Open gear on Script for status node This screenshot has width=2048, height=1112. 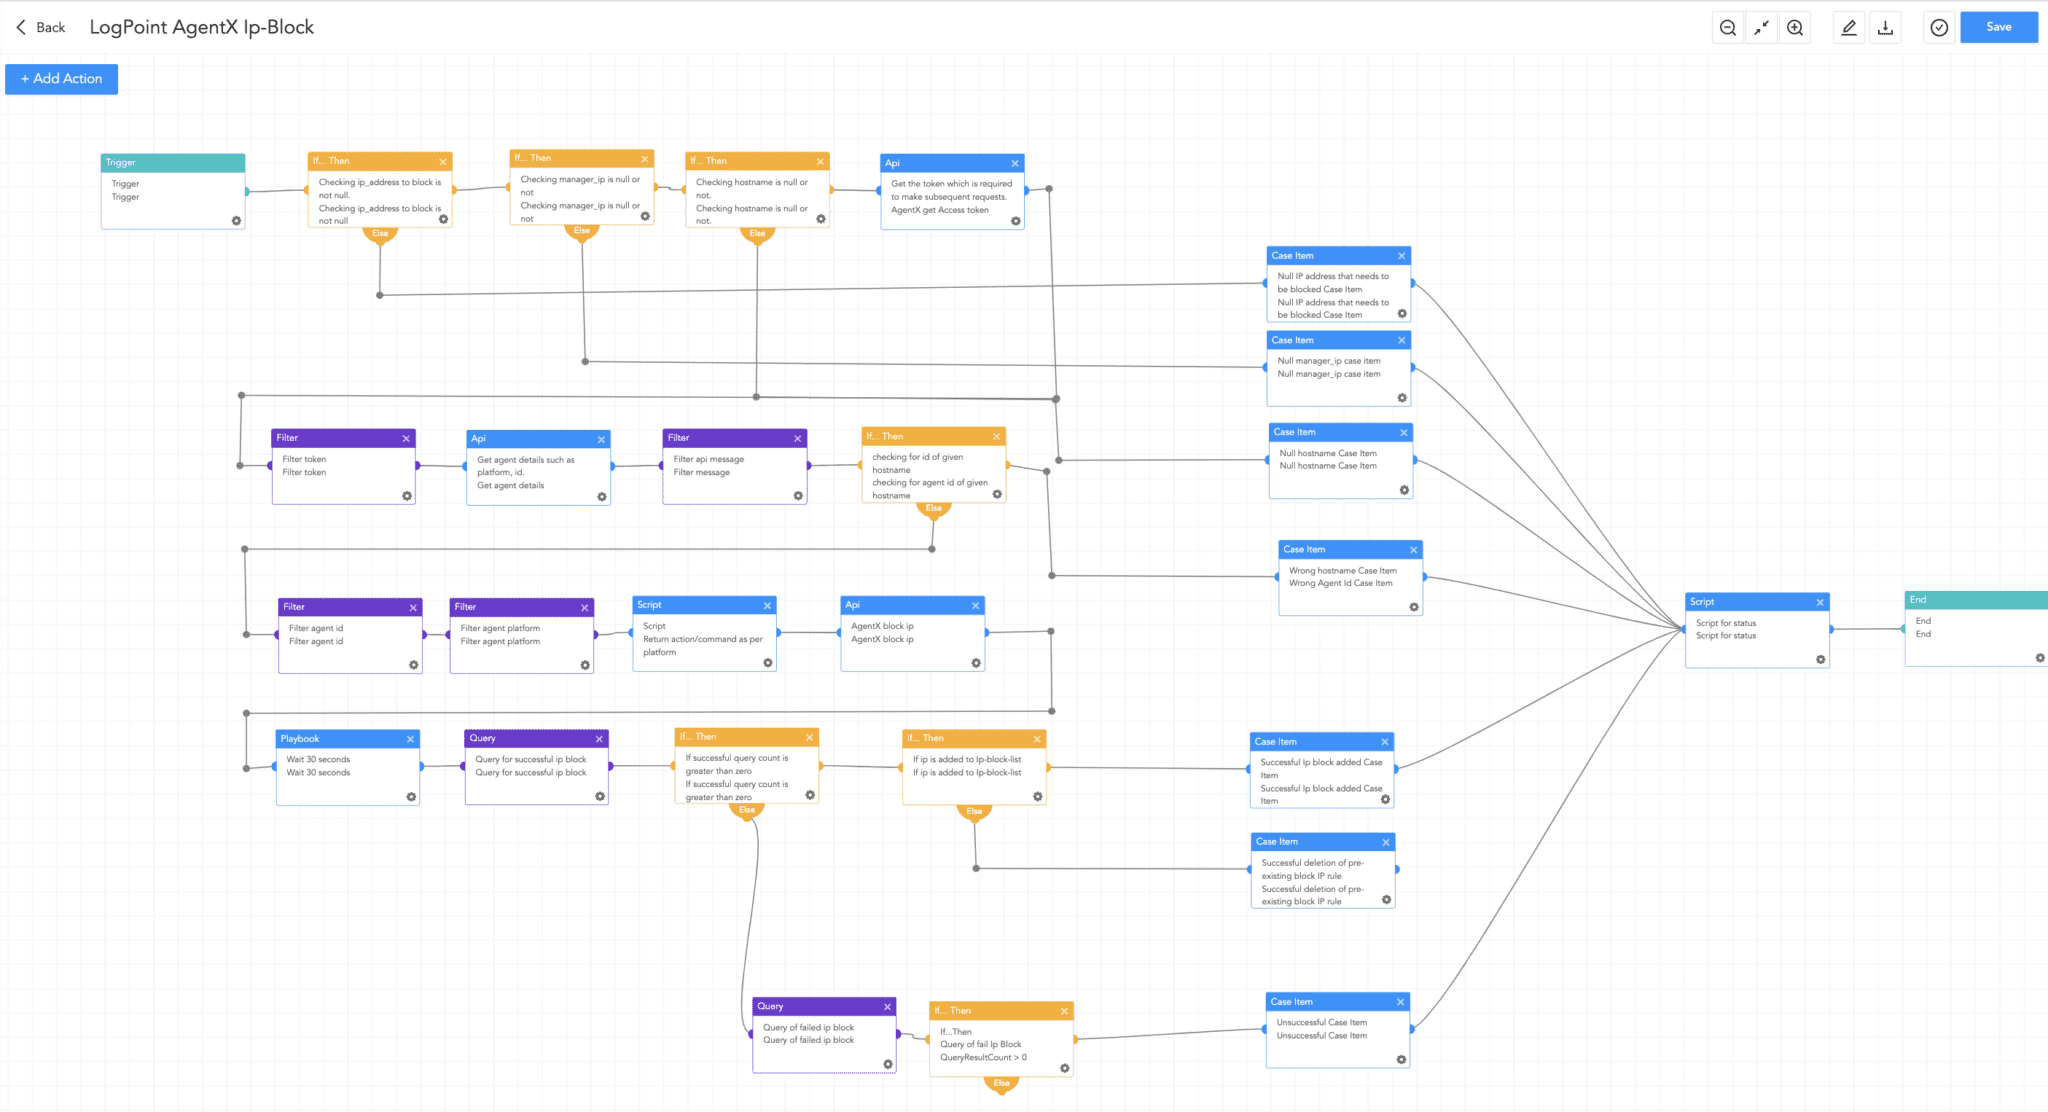point(1820,660)
